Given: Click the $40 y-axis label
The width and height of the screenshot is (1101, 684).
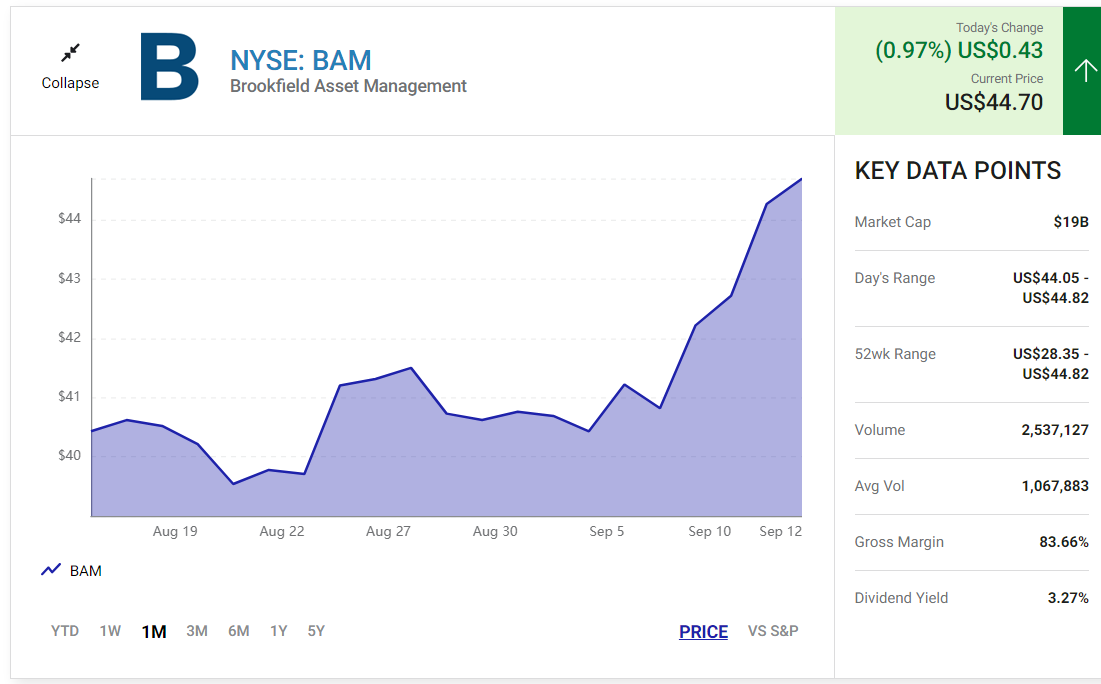Looking at the screenshot, I should tap(70, 456).
